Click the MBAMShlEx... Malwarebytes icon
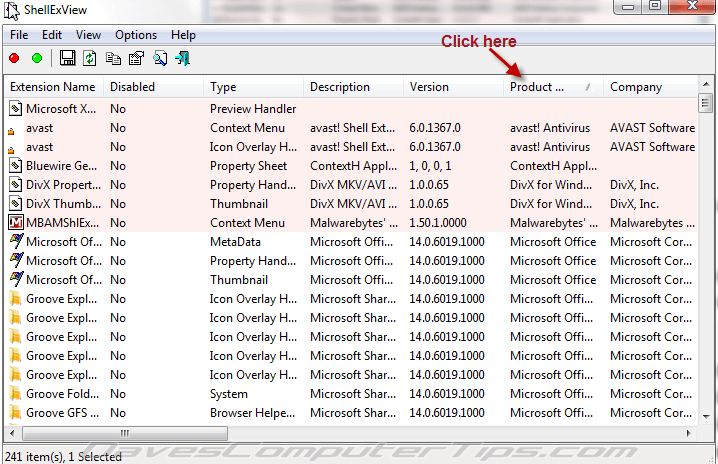This screenshot has height=464, width=718. click(16, 223)
